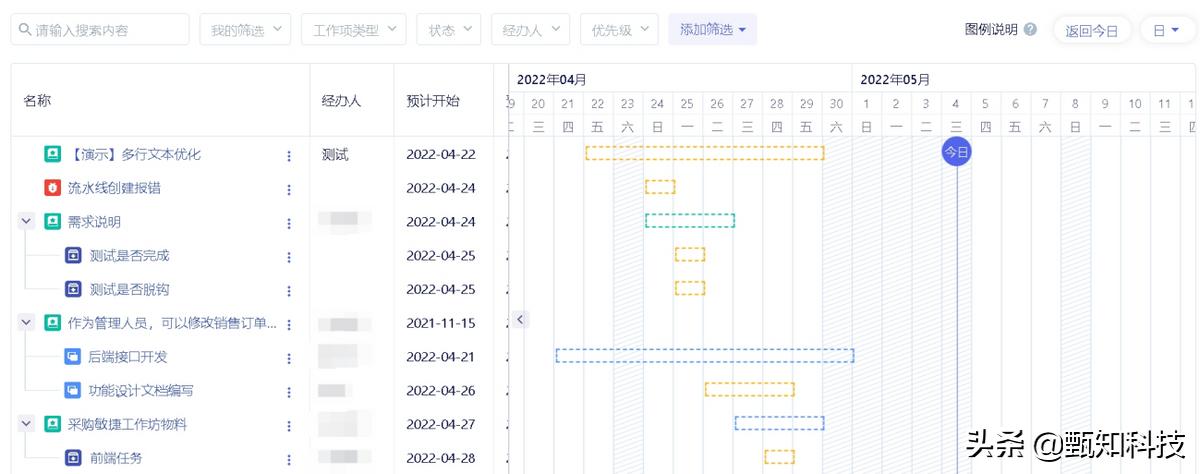Click the task icon beside 测试是否完成
The width and height of the screenshot is (1200, 474).
point(73,256)
